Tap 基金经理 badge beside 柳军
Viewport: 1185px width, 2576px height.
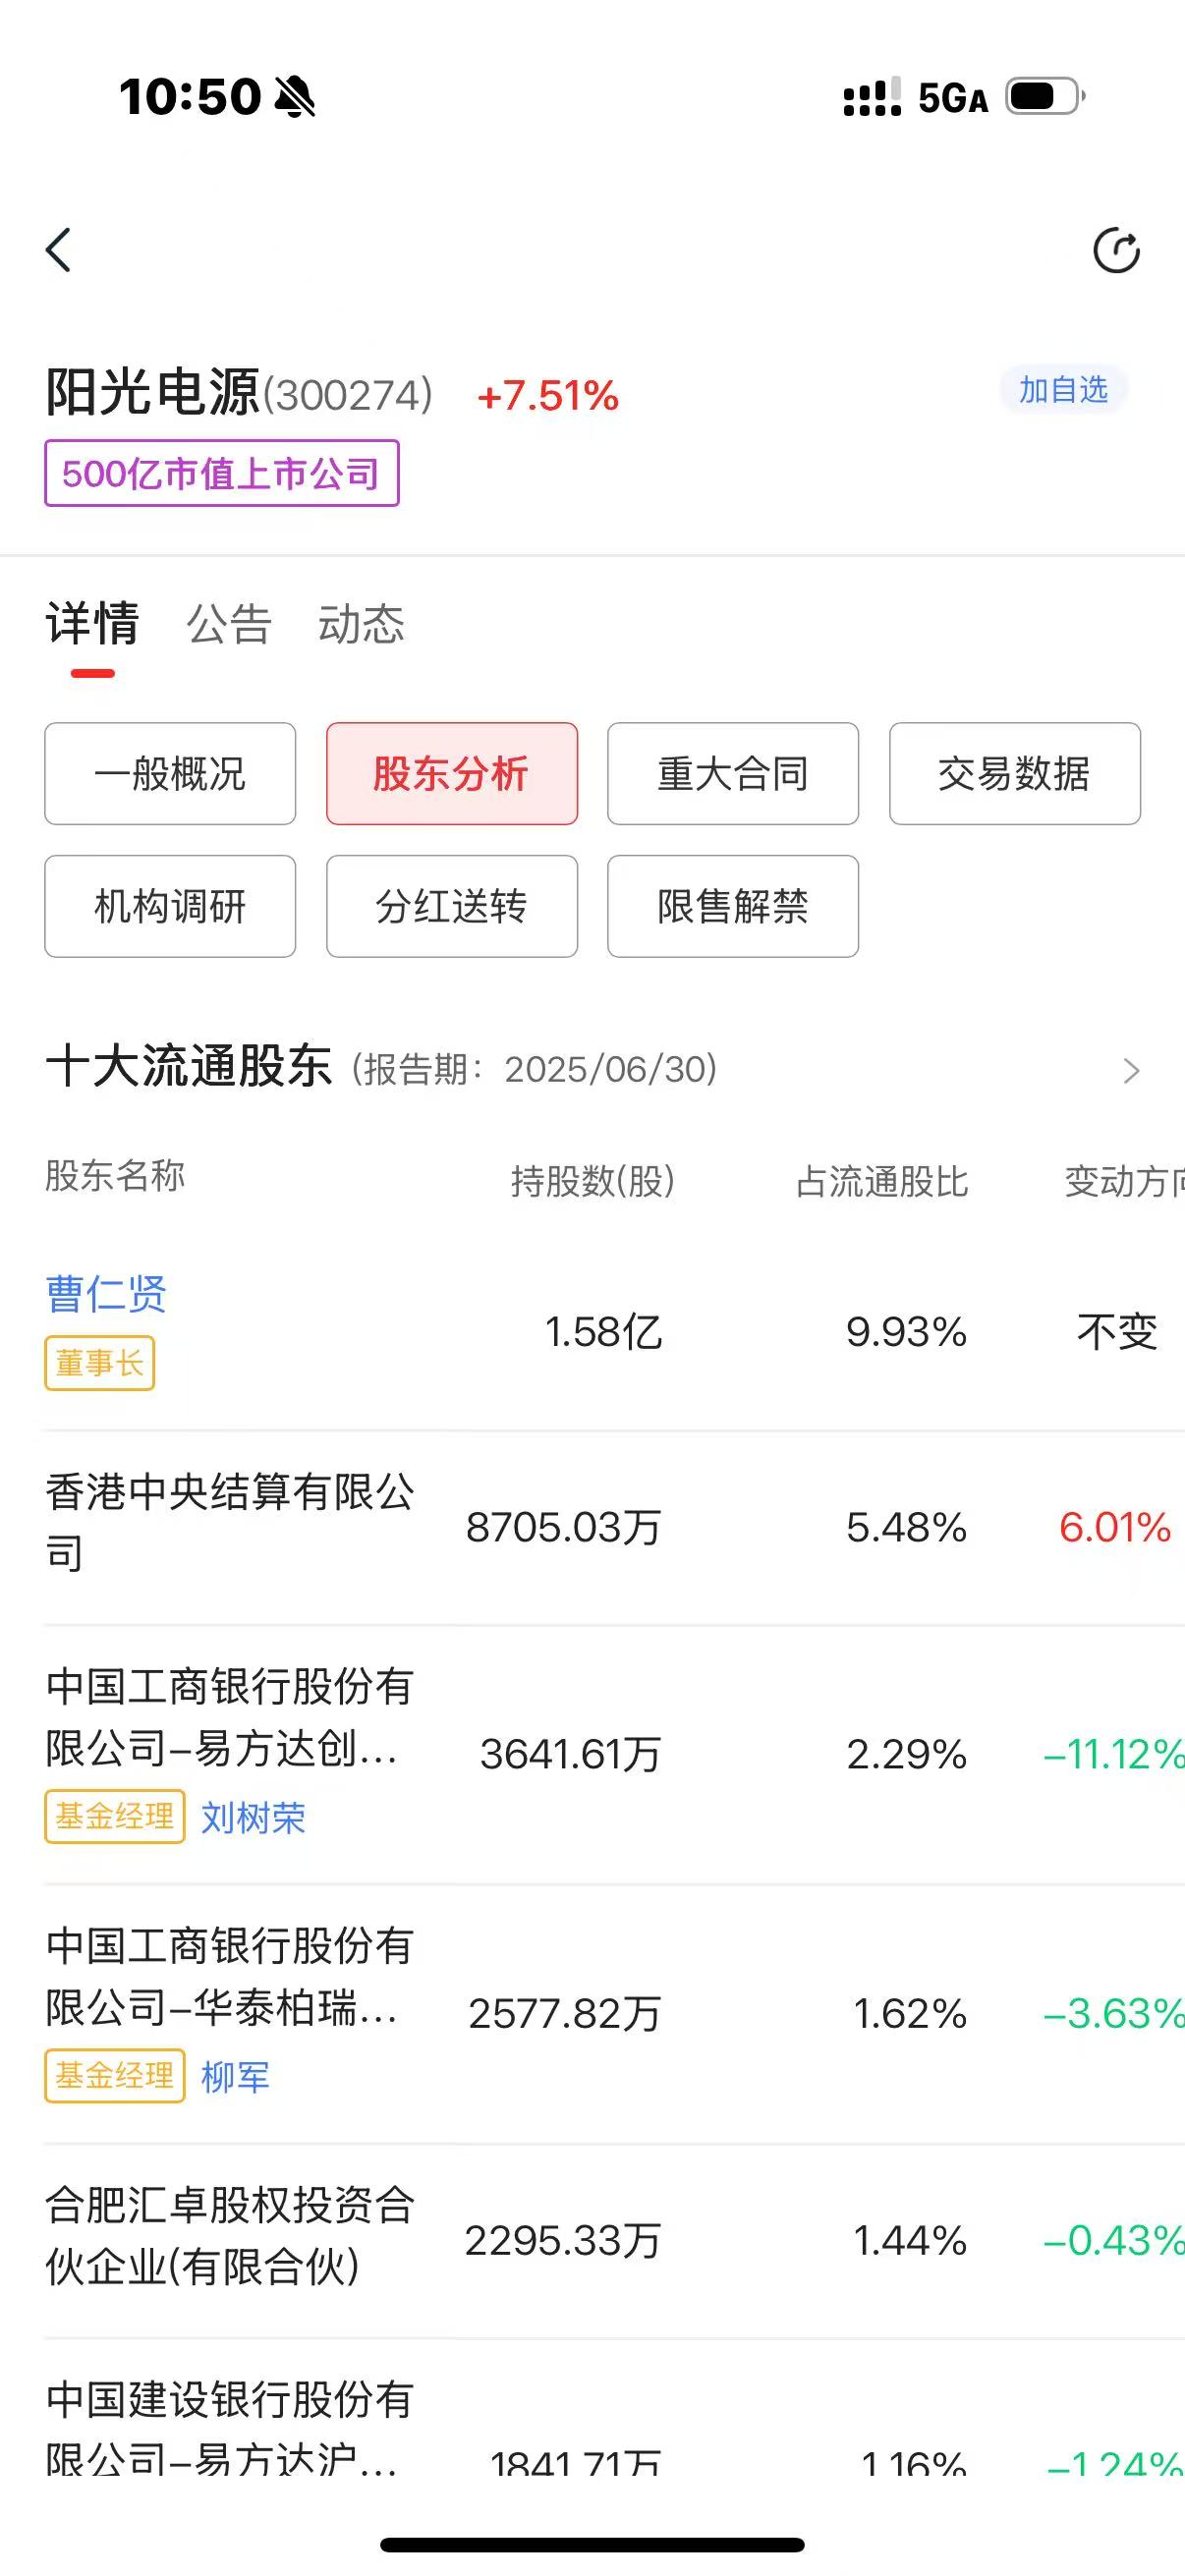pos(115,2076)
